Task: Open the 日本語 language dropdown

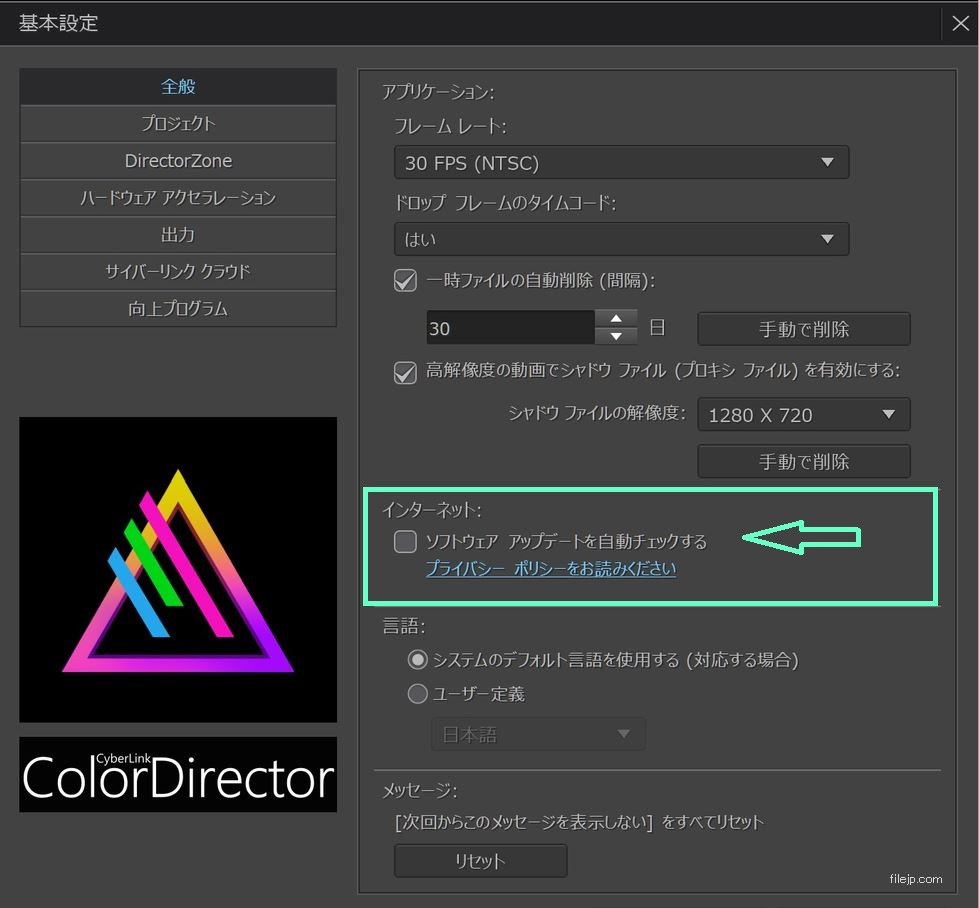Action: pos(538,734)
